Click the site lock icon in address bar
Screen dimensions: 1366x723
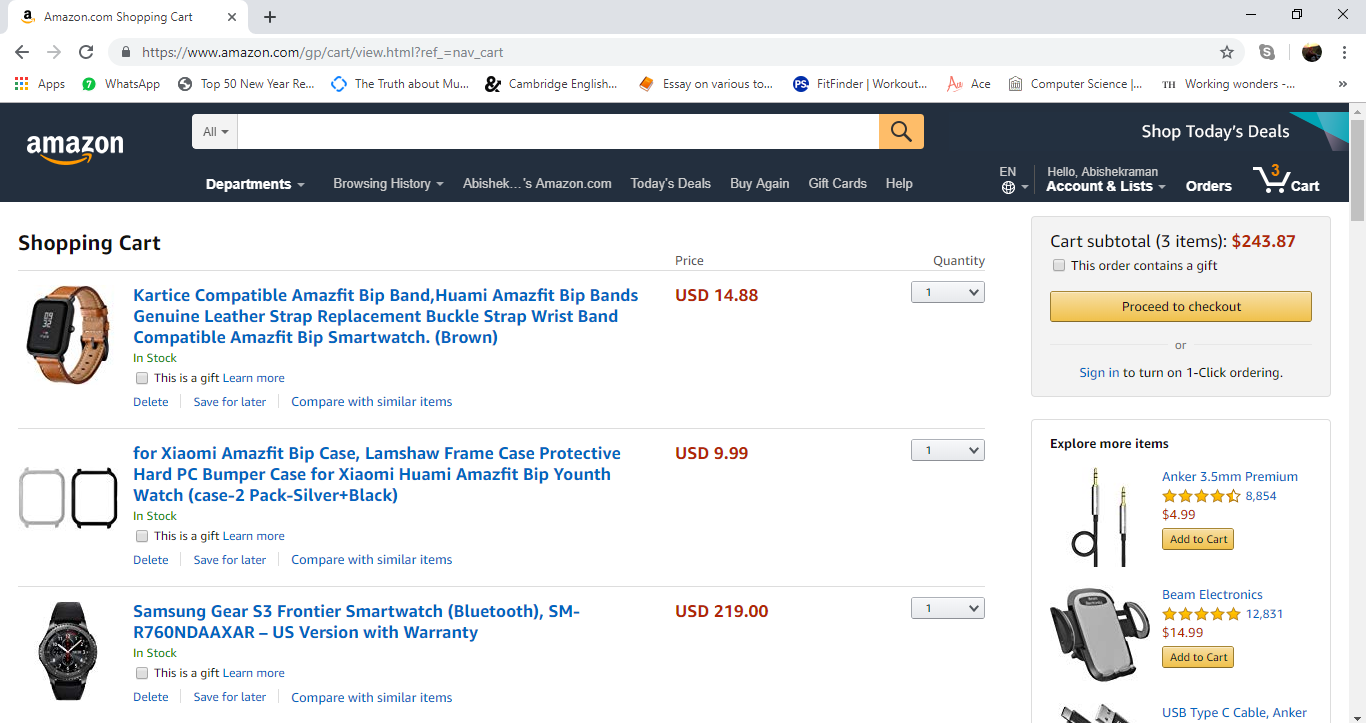click(126, 52)
